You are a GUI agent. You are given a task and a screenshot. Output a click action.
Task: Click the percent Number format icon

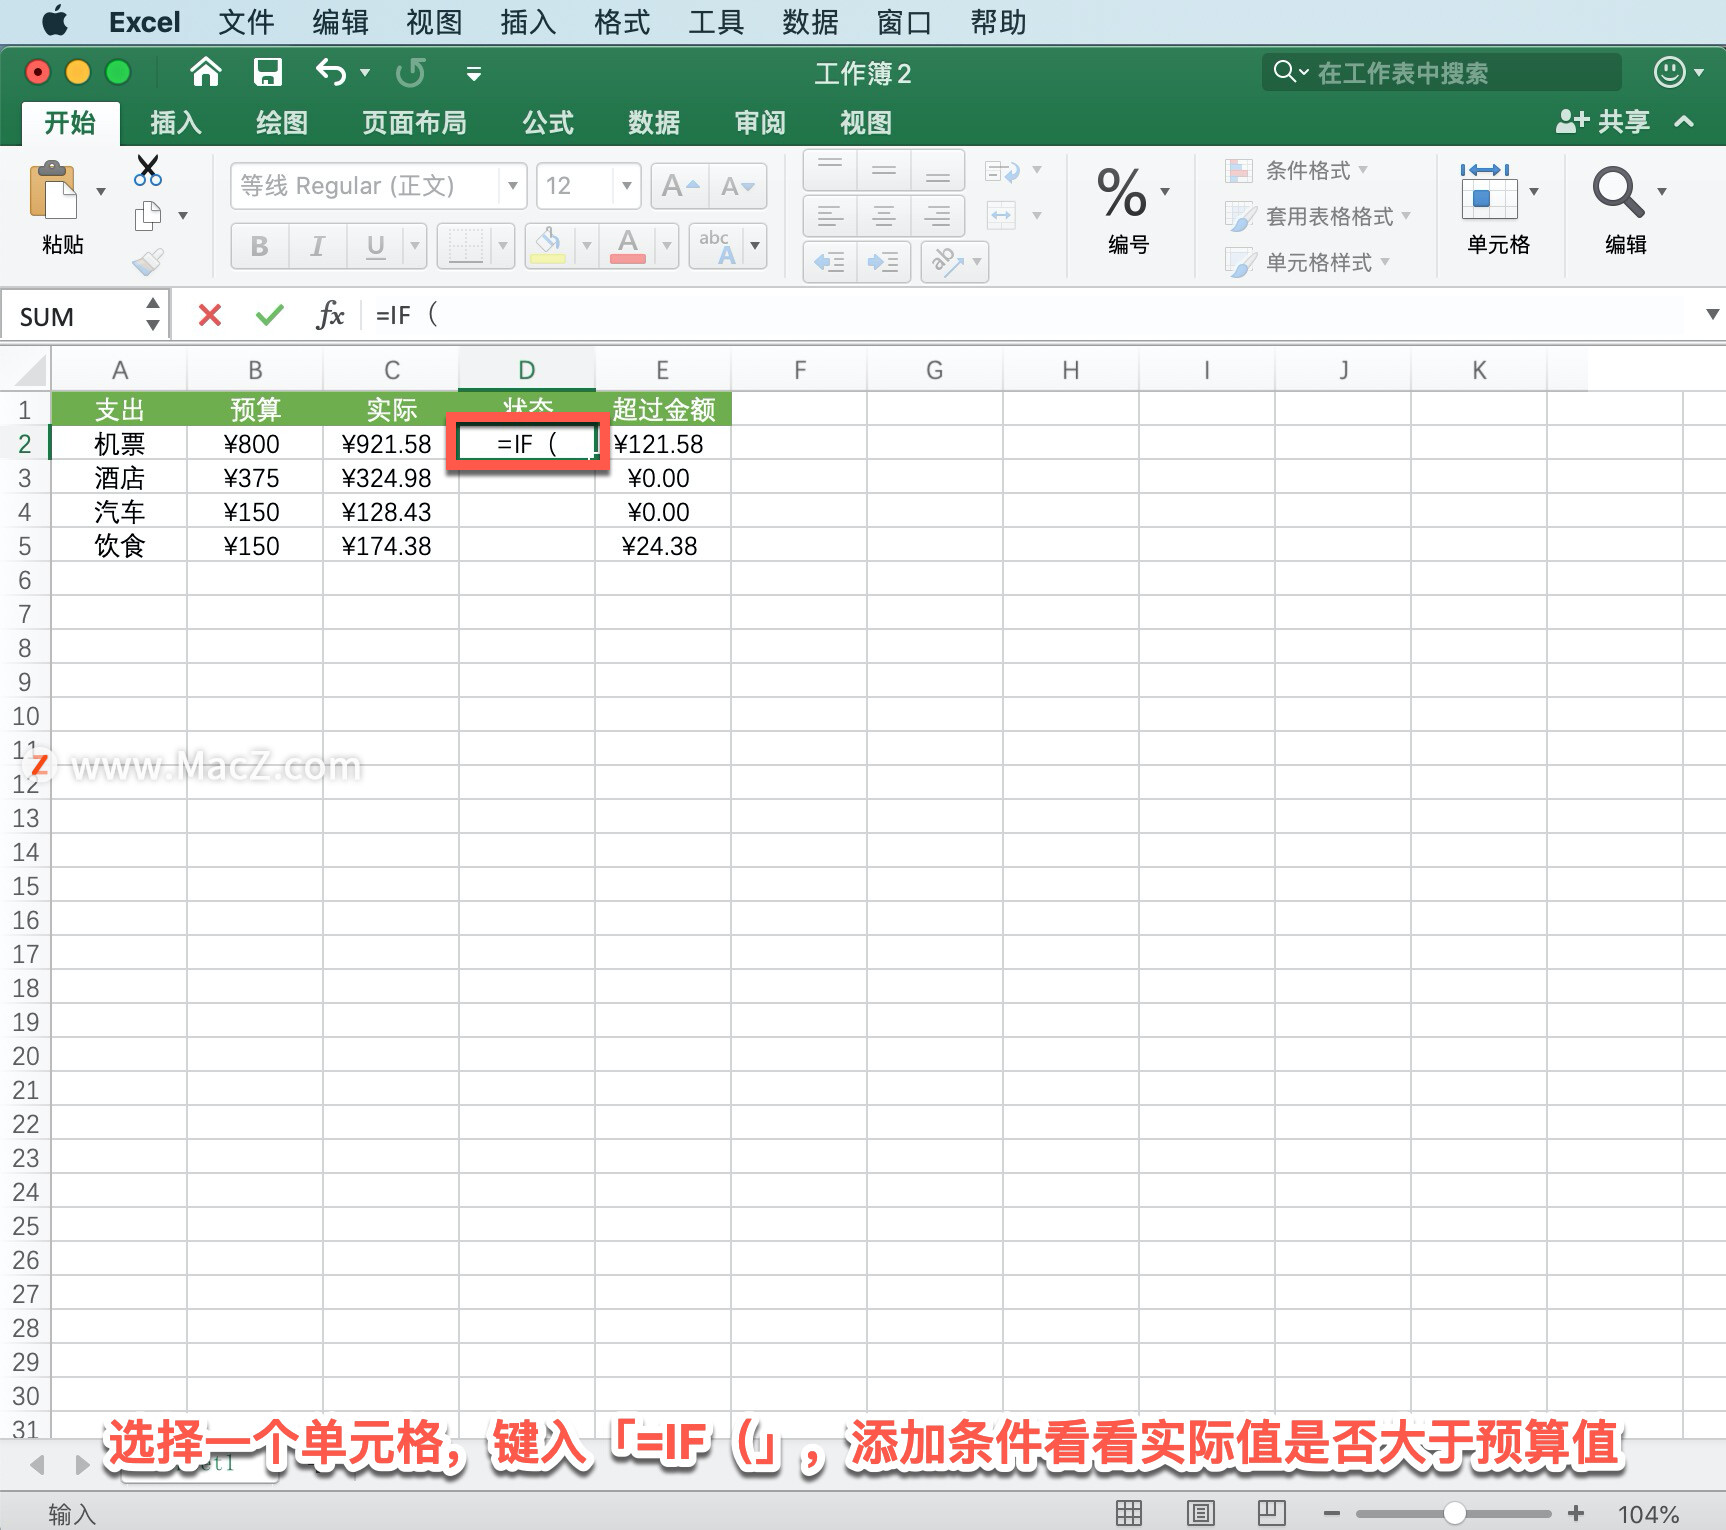click(x=1121, y=192)
